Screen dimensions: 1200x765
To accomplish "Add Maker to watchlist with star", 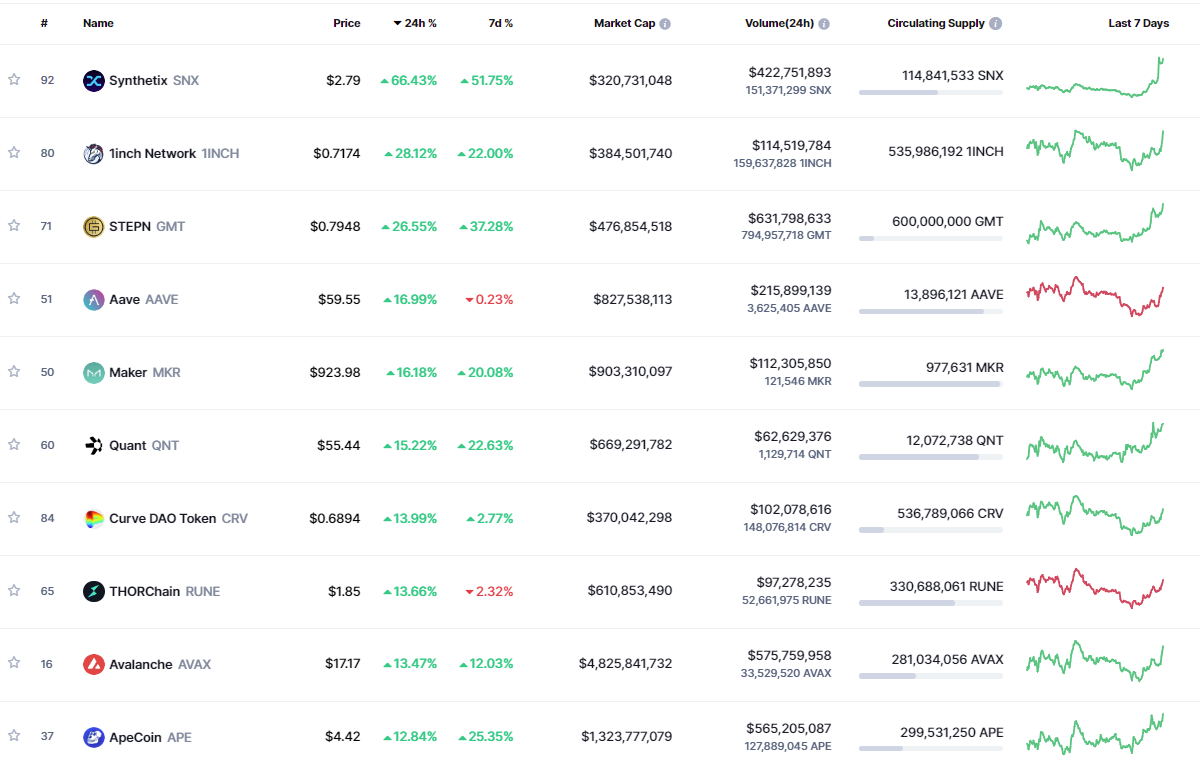I will (14, 372).
